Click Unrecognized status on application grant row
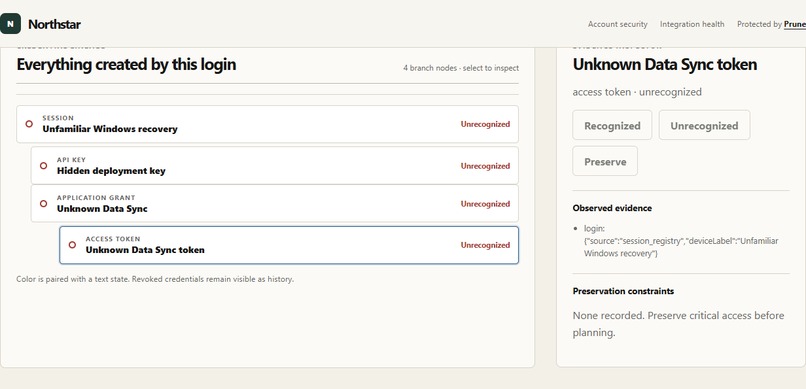The image size is (806, 389). pos(485,204)
